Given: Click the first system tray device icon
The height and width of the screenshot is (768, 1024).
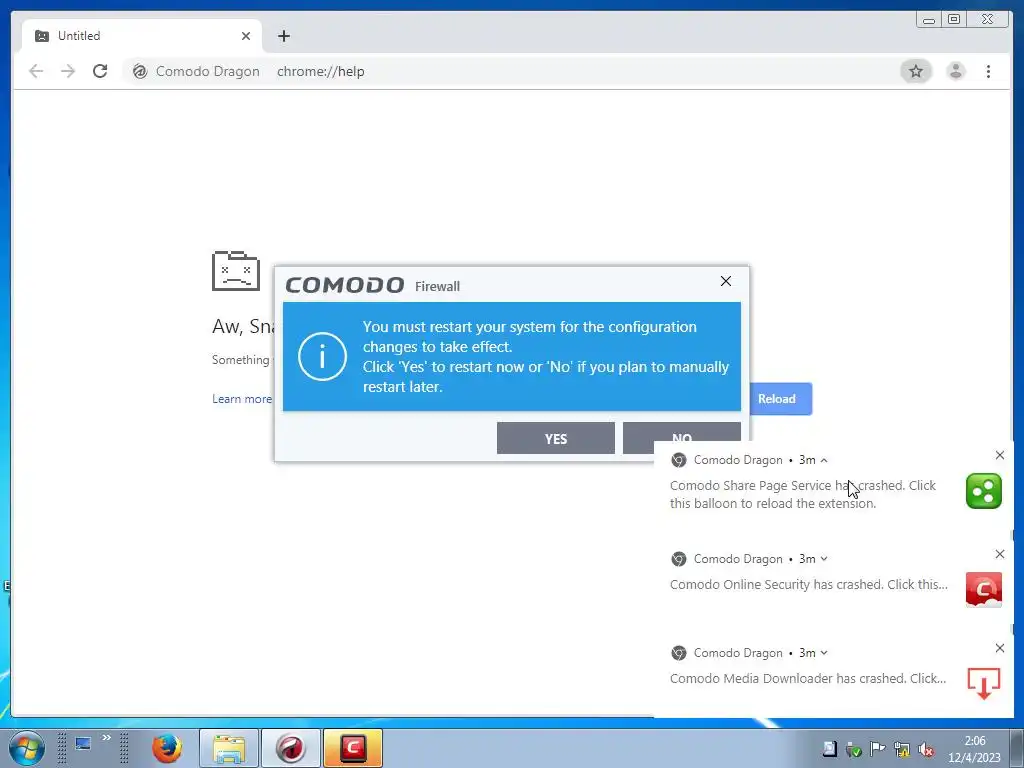Looking at the screenshot, I should [829, 749].
